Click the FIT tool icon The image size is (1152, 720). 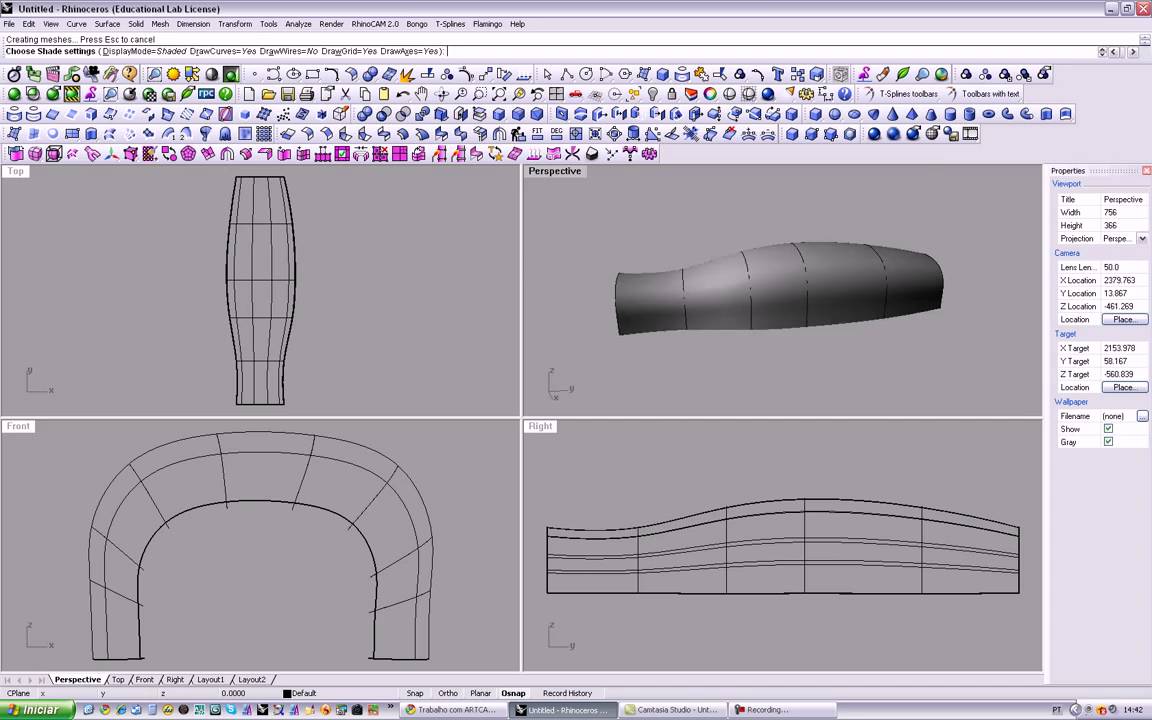click(x=537, y=134)
